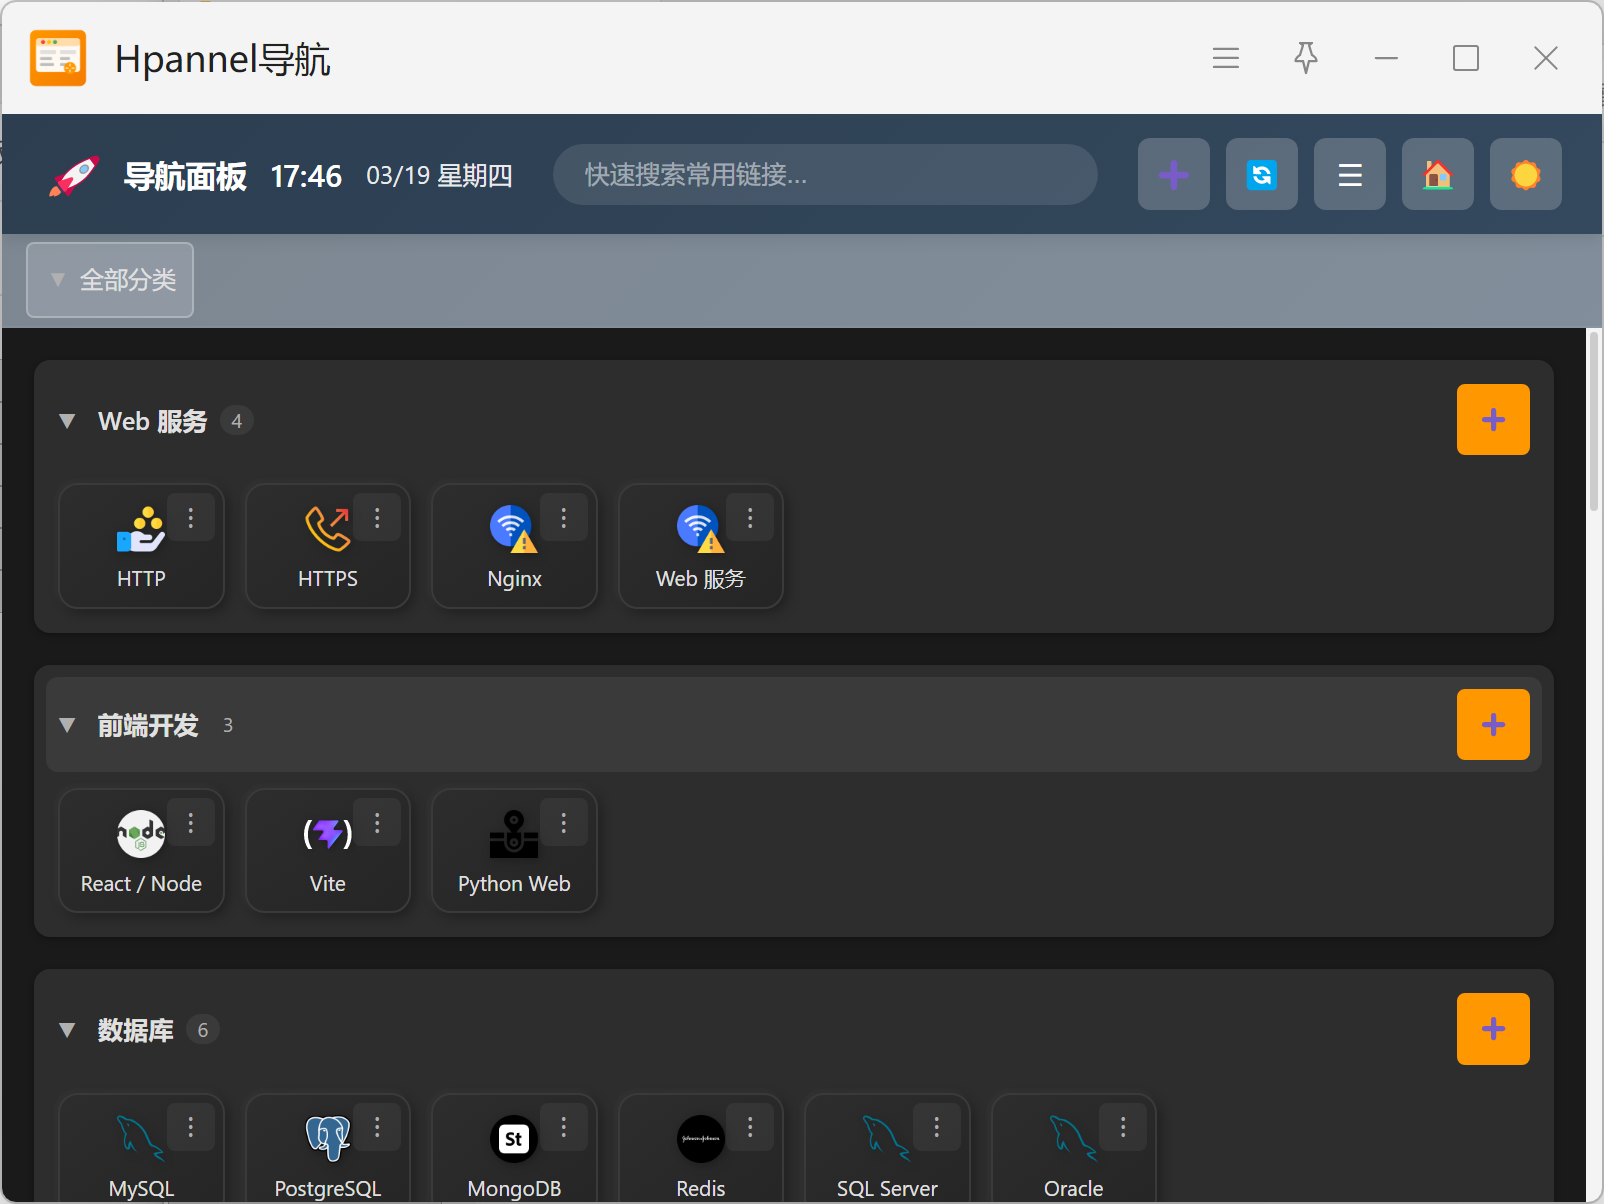Viewport: 1604px width, 1204px height.
Task: Pin the window with pushpin icon
Action: click(x=1305, y=58)
